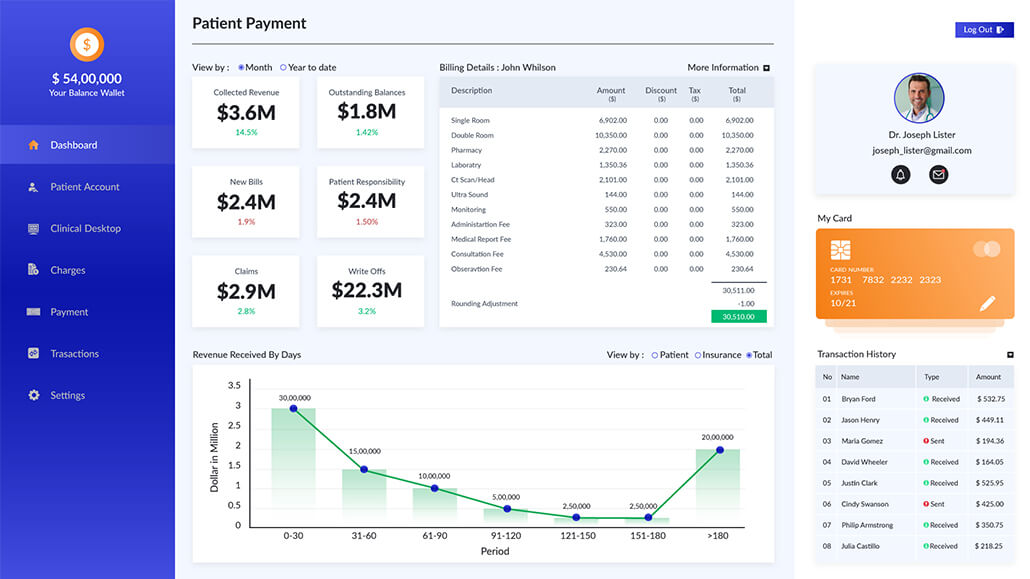Screen dimensions: 1030x579
Task: Open Settings via the gear icon
Action: pyautogui.click(x=33, y=395)
